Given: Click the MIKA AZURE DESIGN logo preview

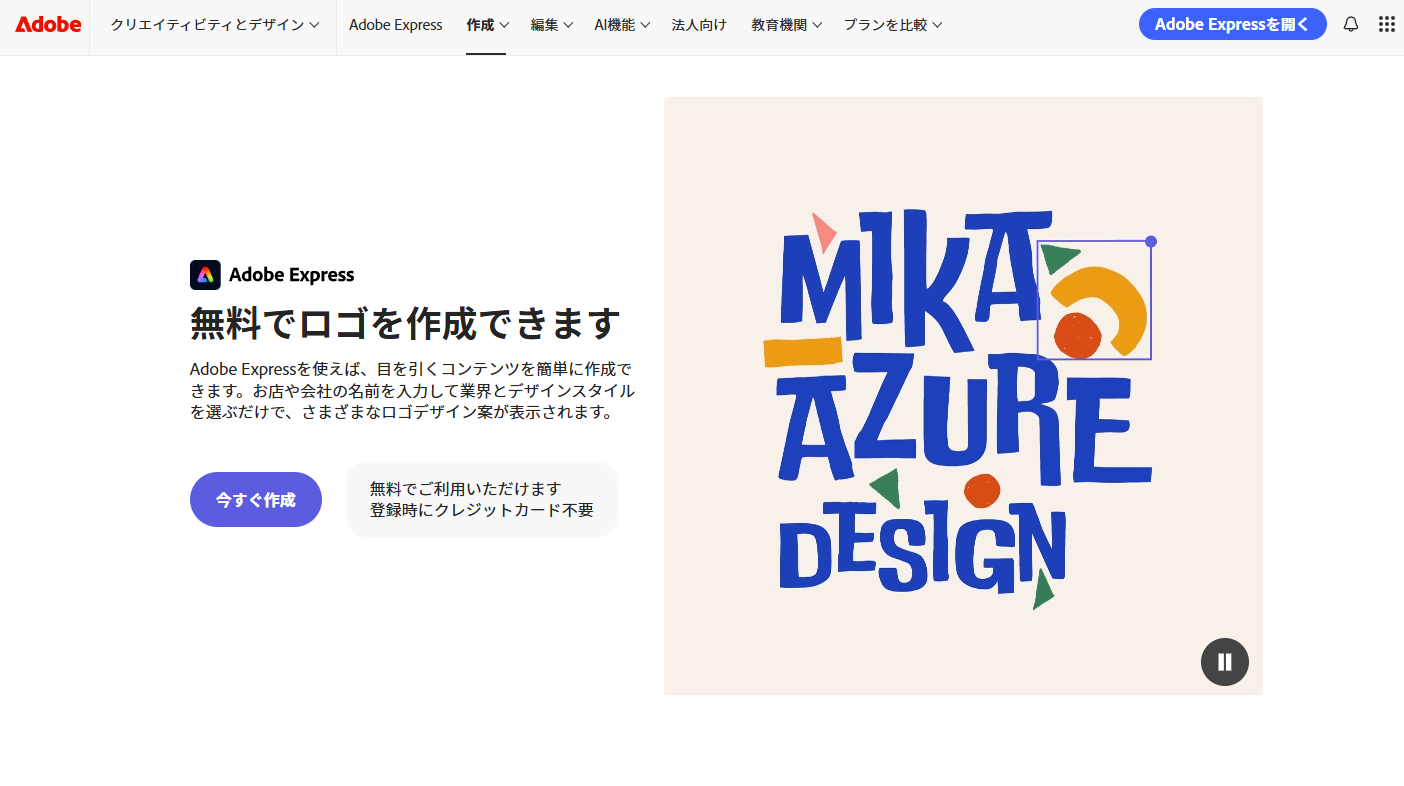Looking at the screenshot, I should [963, 396].
